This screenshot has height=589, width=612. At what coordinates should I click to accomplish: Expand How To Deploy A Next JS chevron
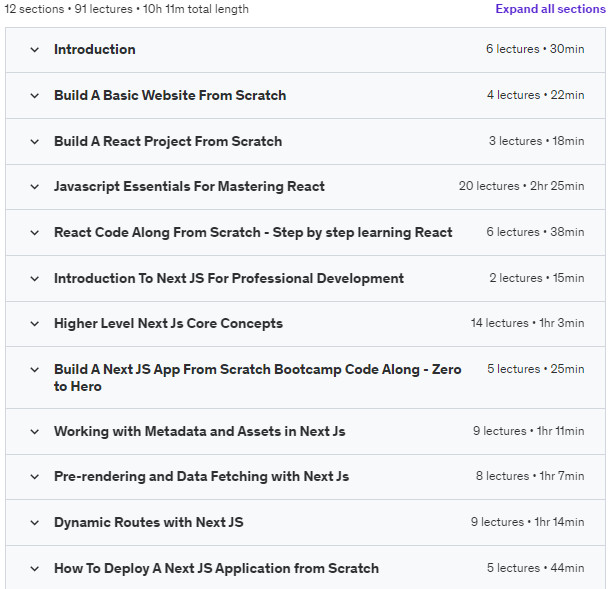(x=35, y=569)
